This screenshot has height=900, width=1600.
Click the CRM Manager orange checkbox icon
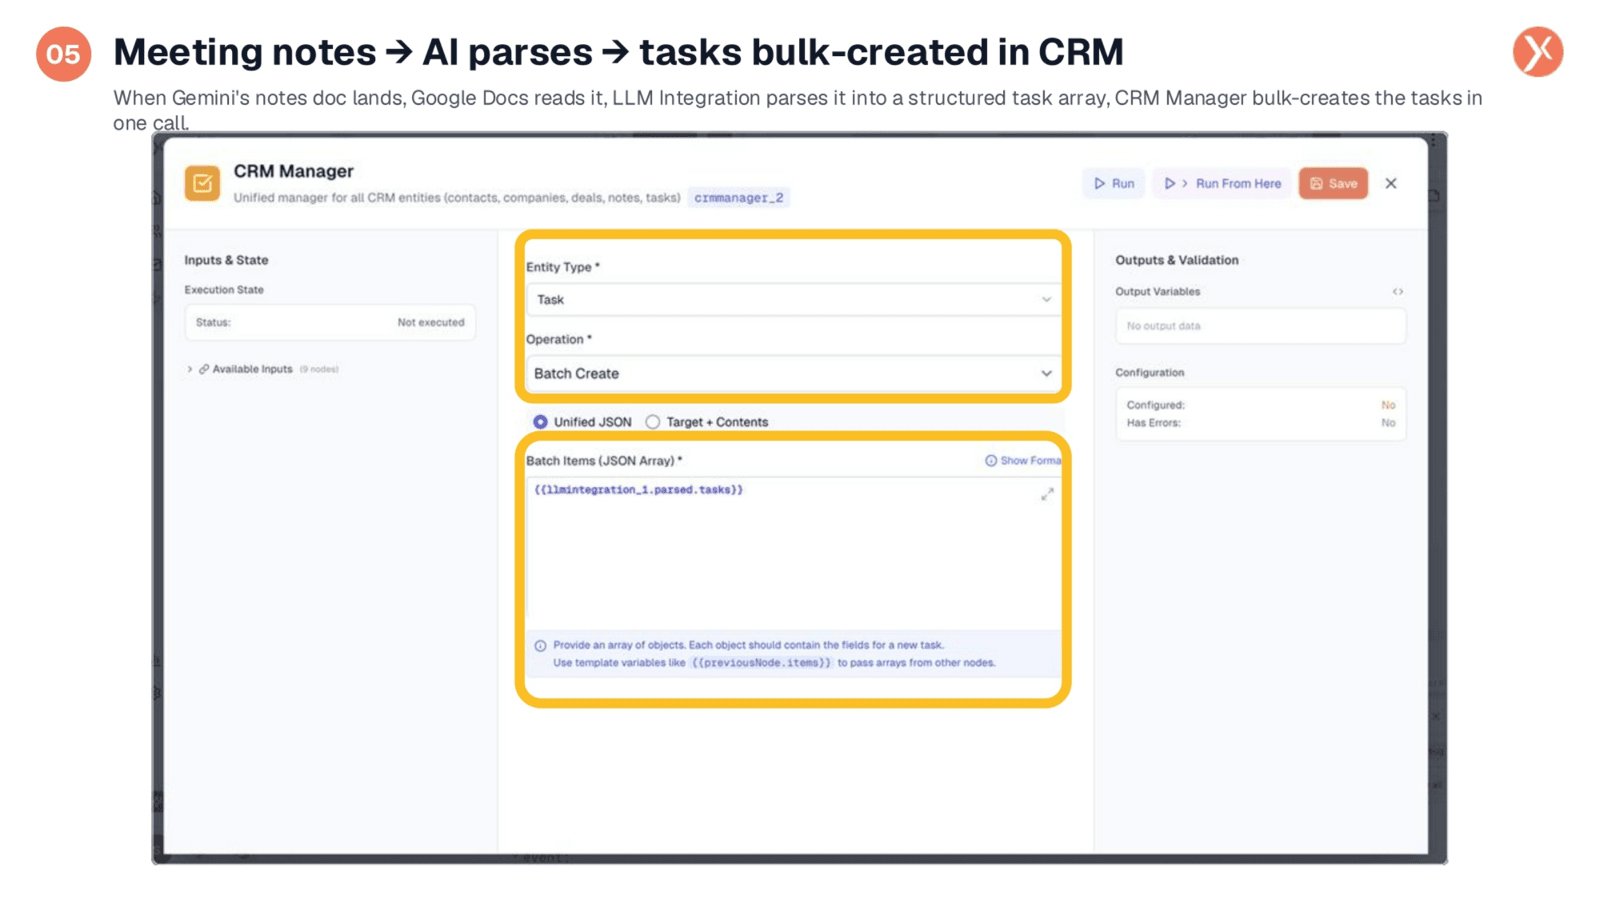point(202,183)
